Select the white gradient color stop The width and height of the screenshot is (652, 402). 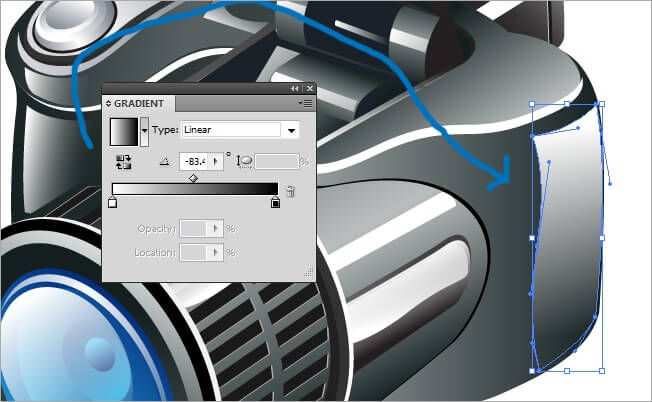113,203
